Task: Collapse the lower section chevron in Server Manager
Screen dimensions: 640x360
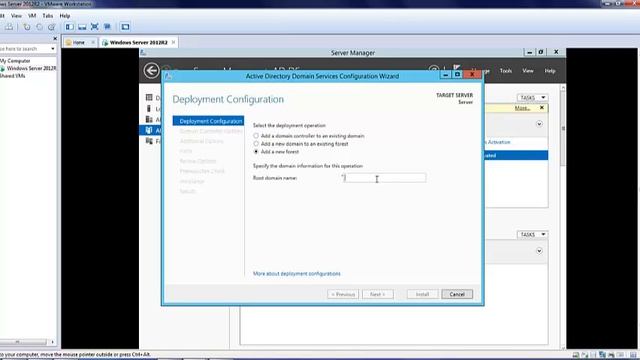Action: pyautogui.click(x=539, y=251)
